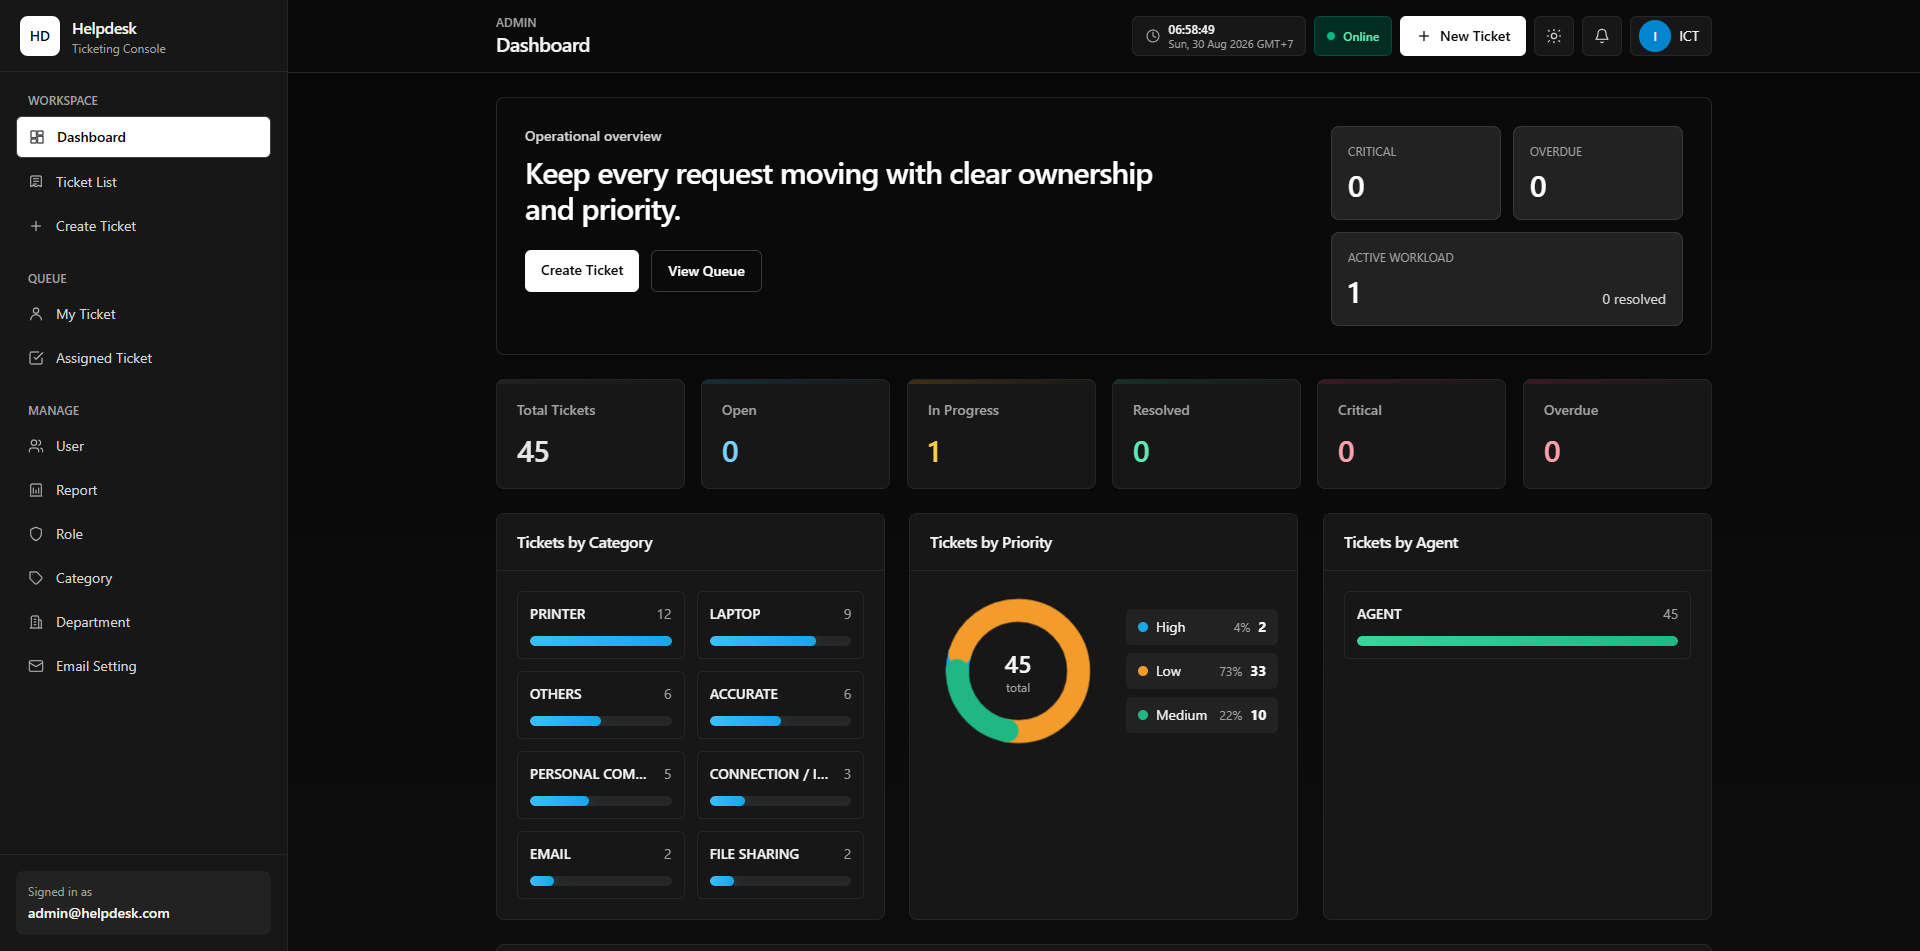Image resolution: width=1920 pixels, height=951 pixels.
Task: Click the OVERDUE overview tile
Action: [1598, 173]
